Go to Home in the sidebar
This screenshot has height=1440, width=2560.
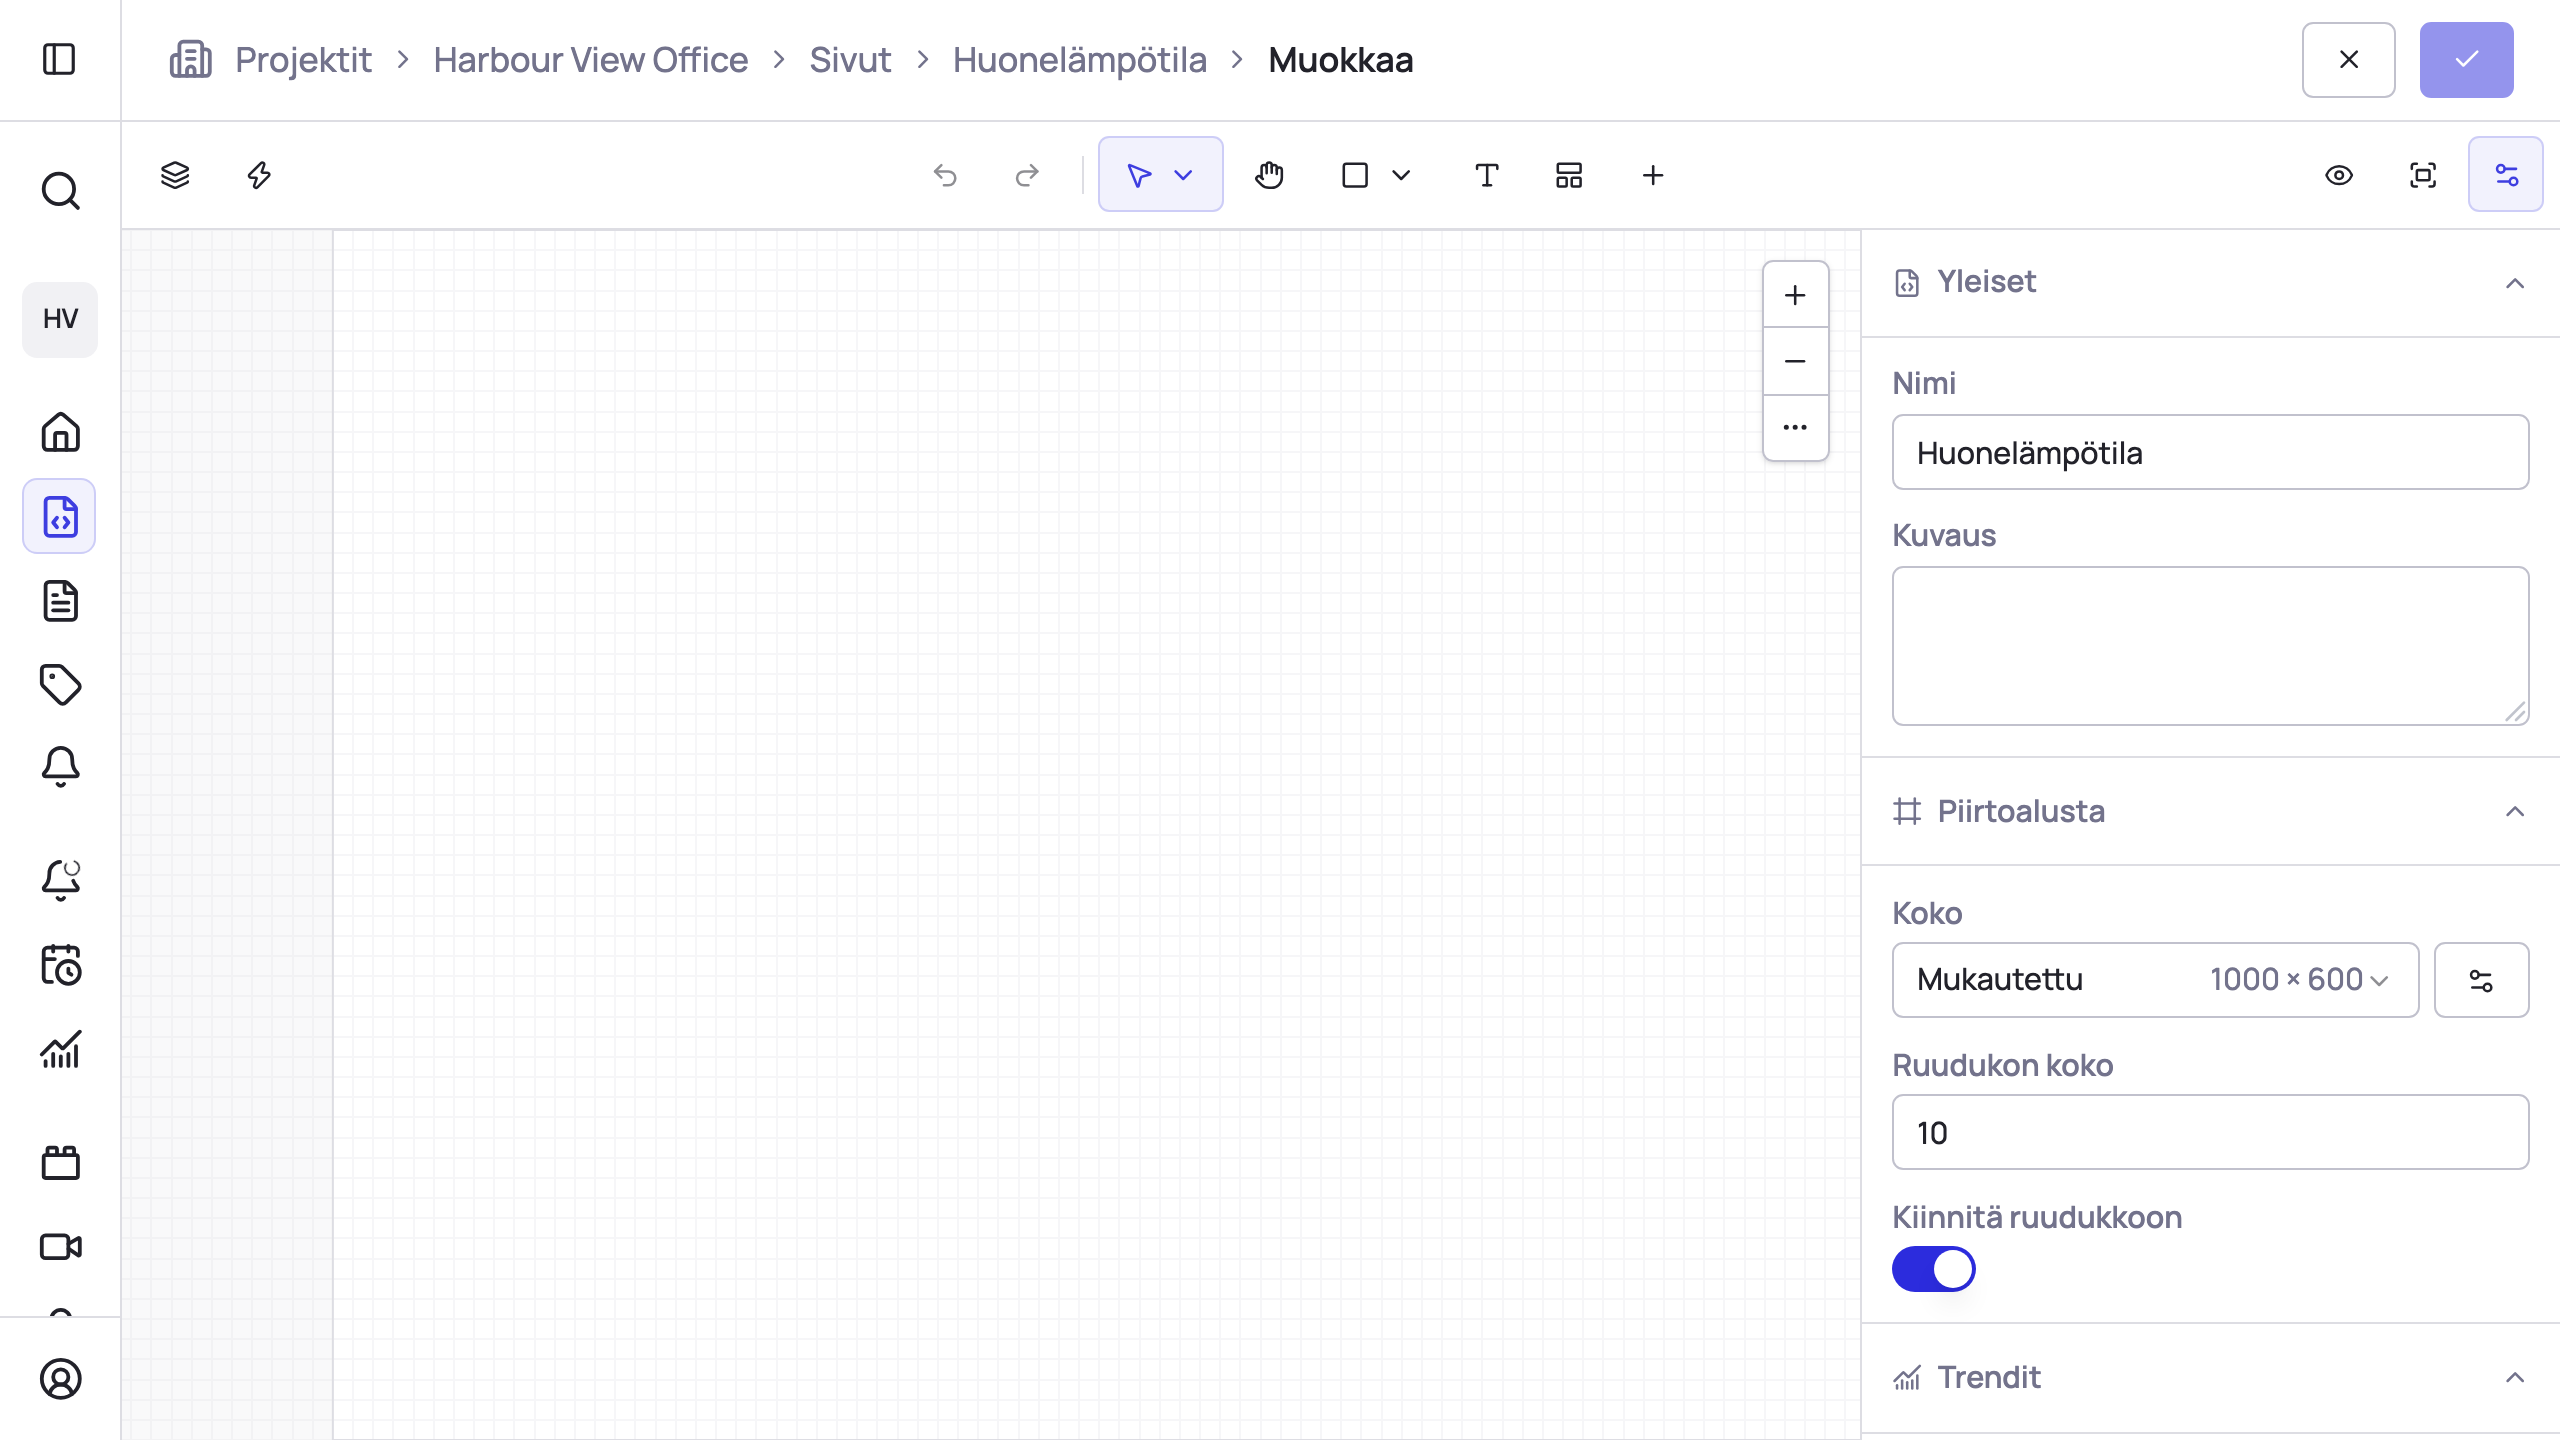60,432
